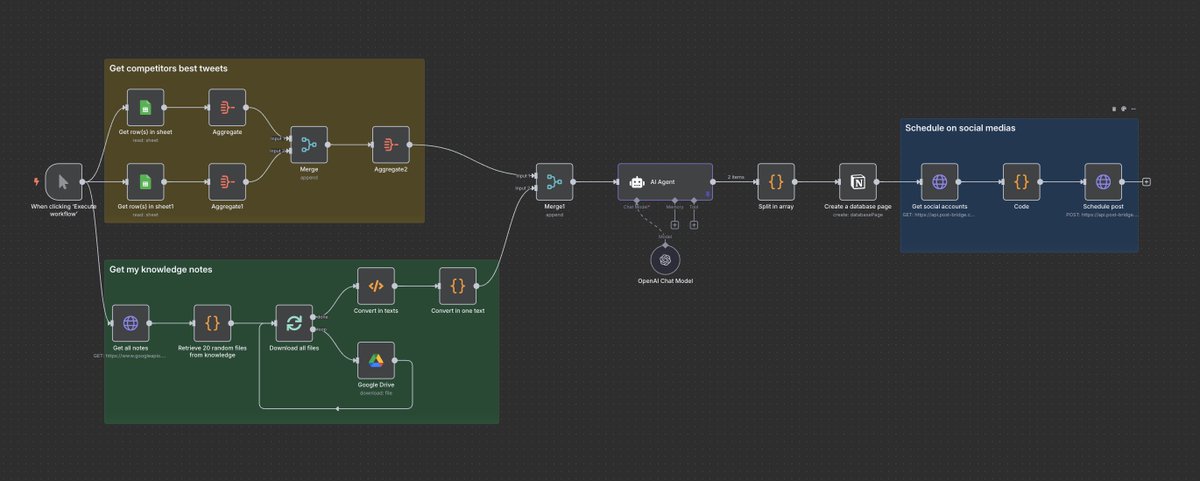Viewport: 1200px width, 481px height.
Task: Open the AI Agent node
Action: coord(665,182)
